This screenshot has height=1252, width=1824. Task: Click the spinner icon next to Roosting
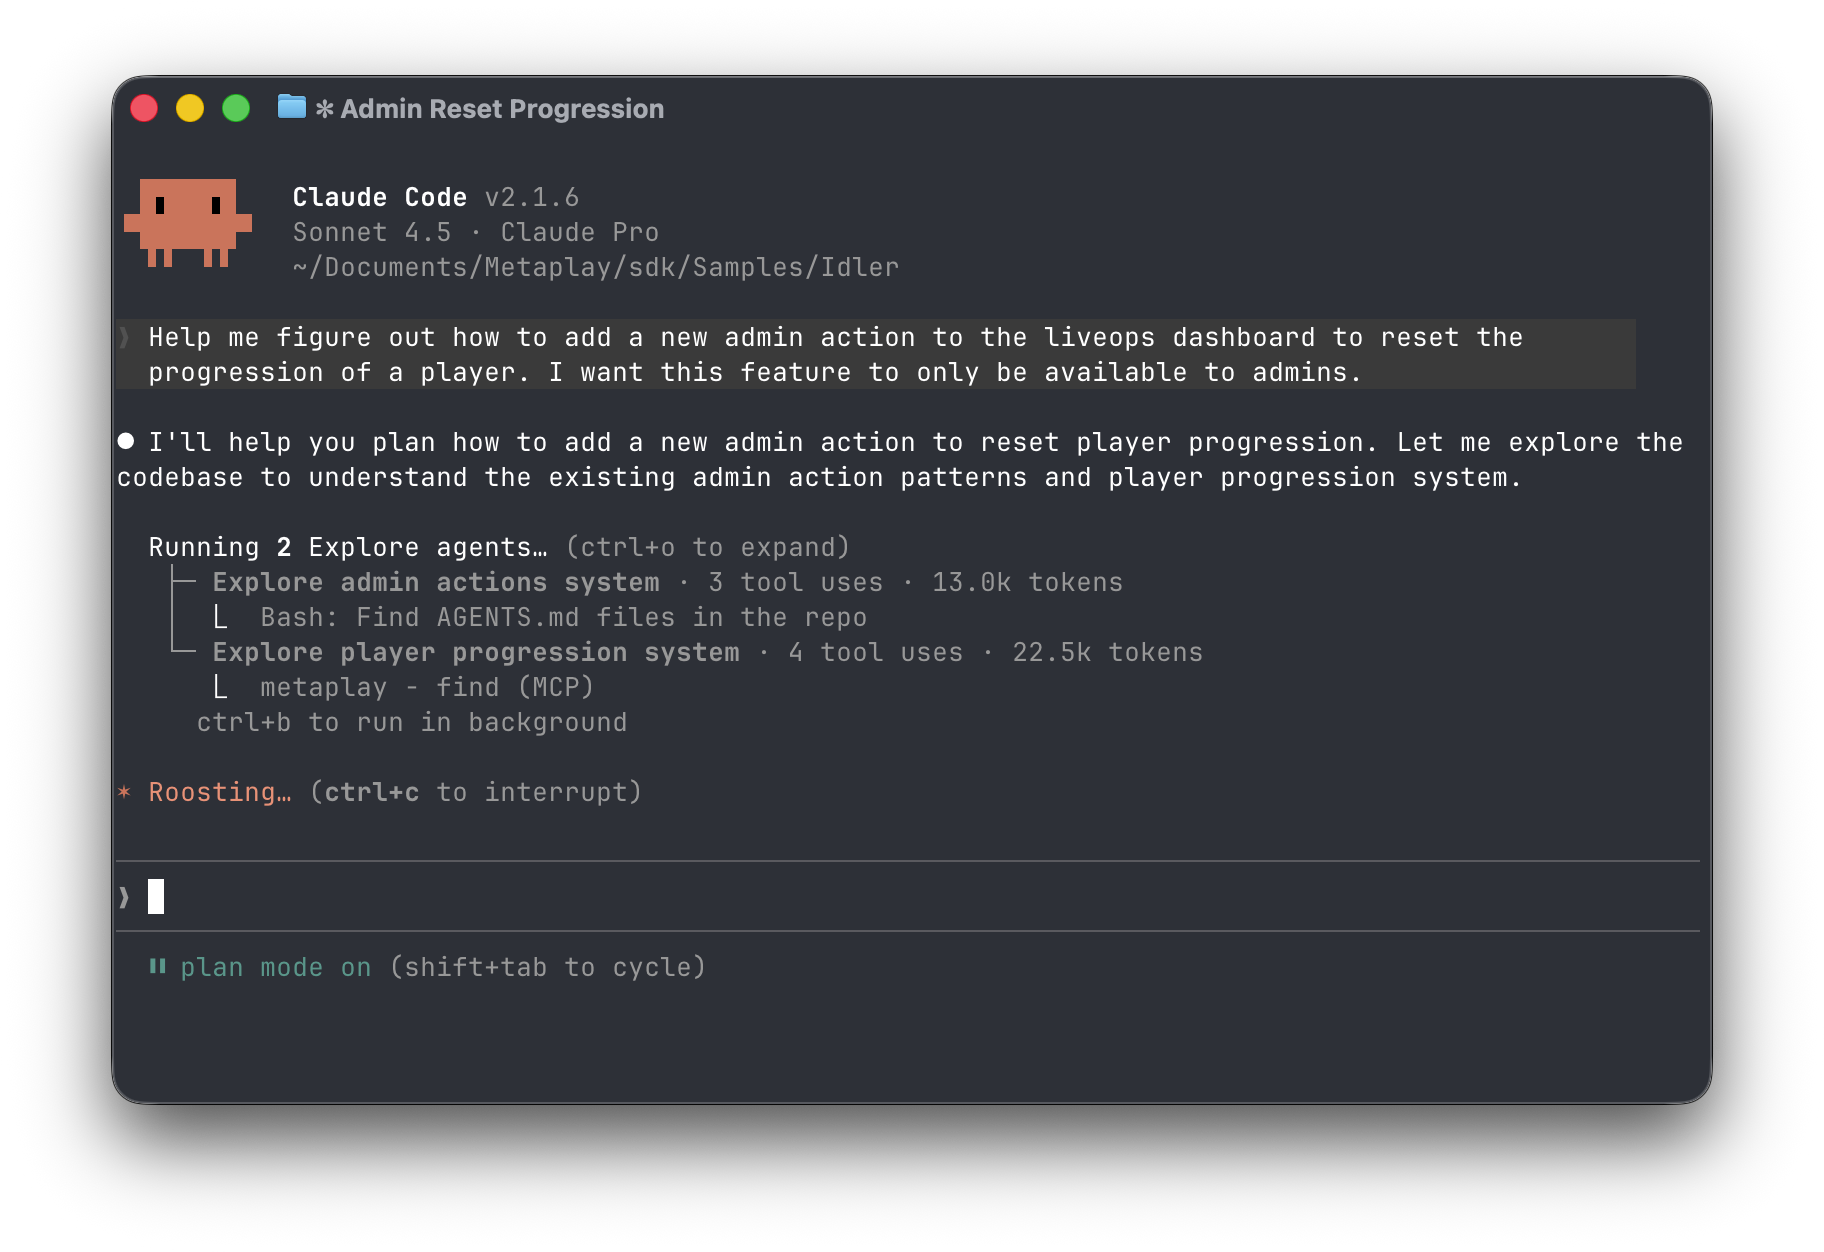pos(124,791)
